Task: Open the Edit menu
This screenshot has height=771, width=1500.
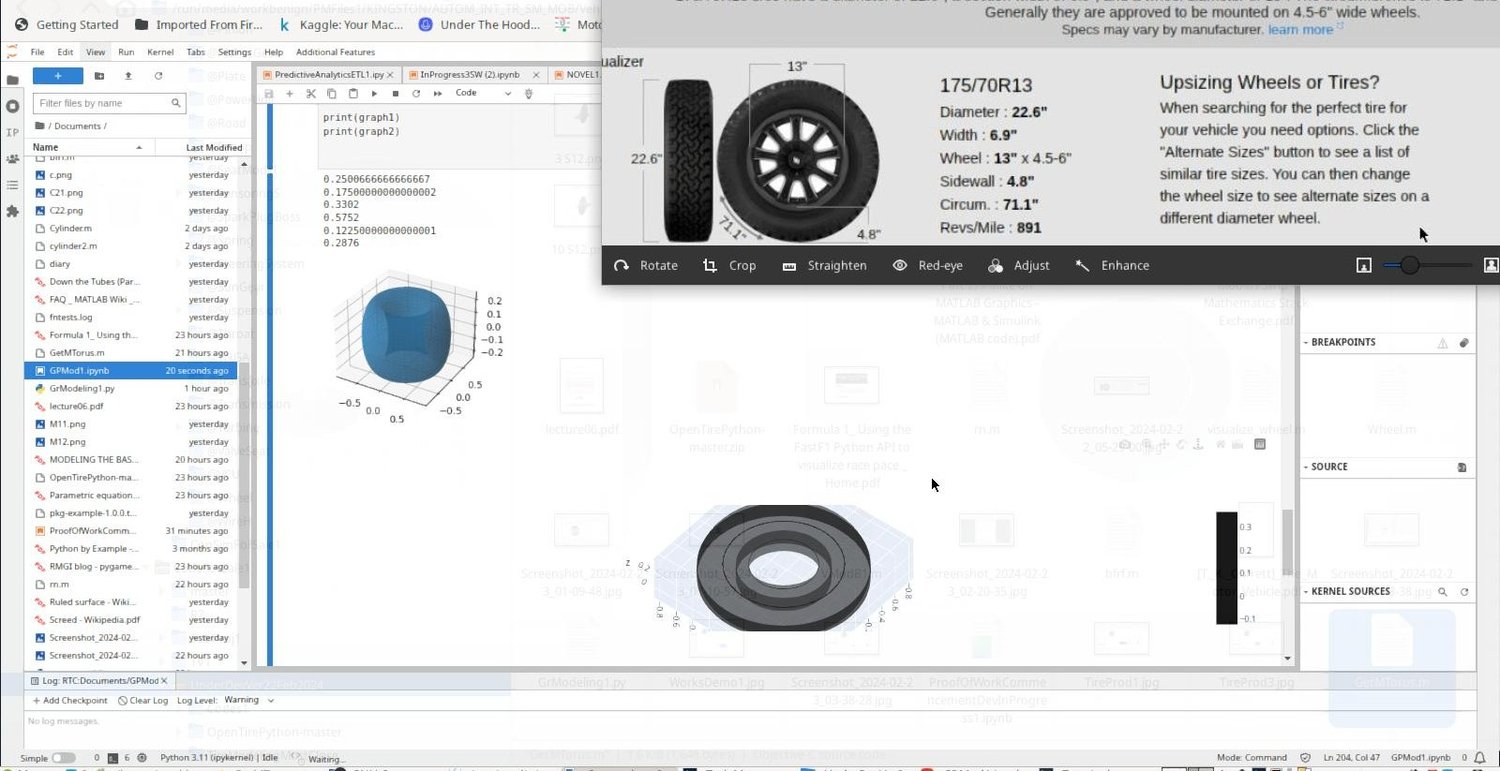Action: (65, 52)
